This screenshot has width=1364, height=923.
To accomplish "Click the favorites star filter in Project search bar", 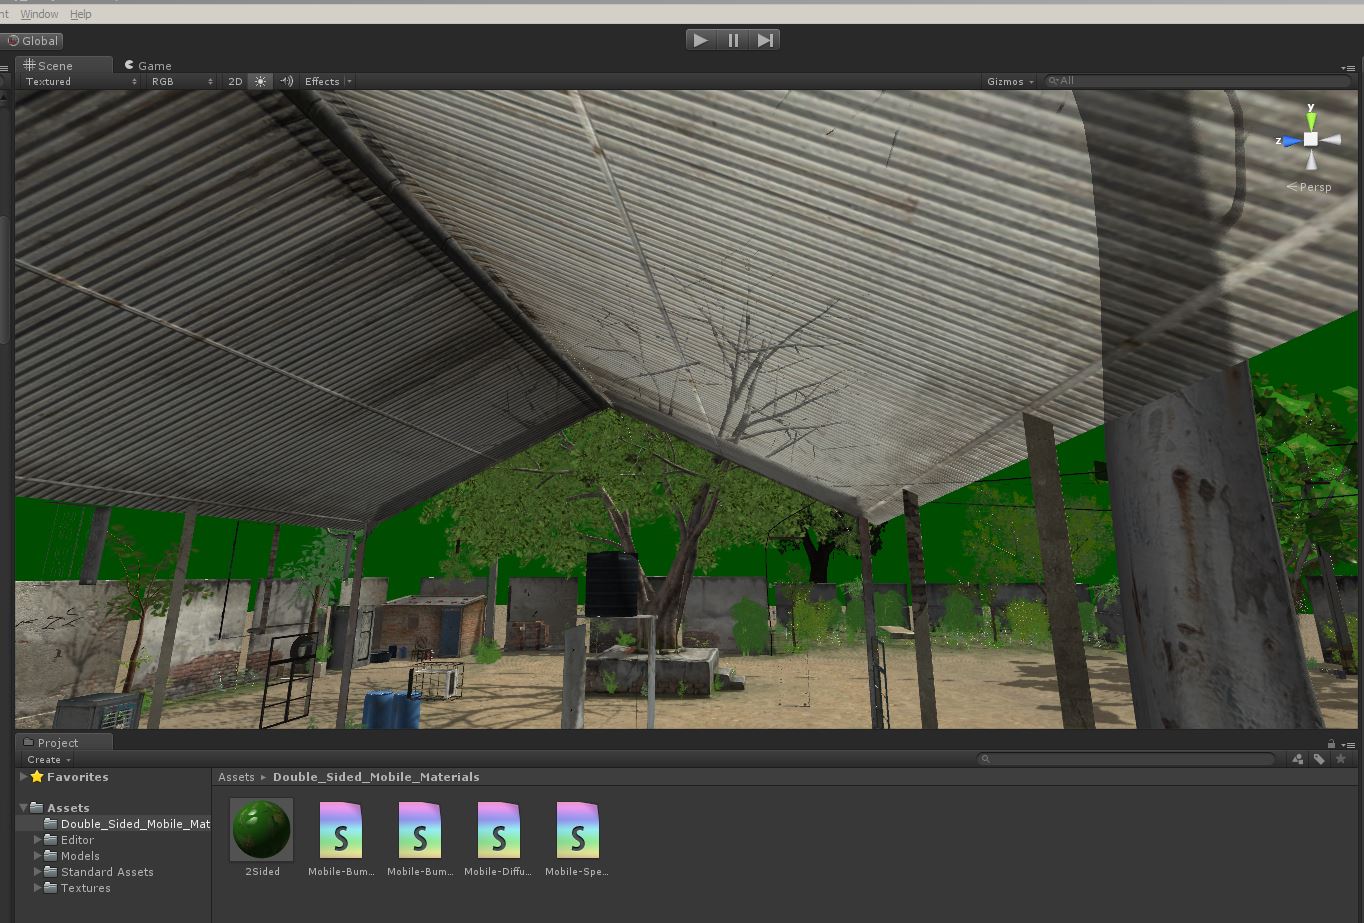I will (1341, 759).
